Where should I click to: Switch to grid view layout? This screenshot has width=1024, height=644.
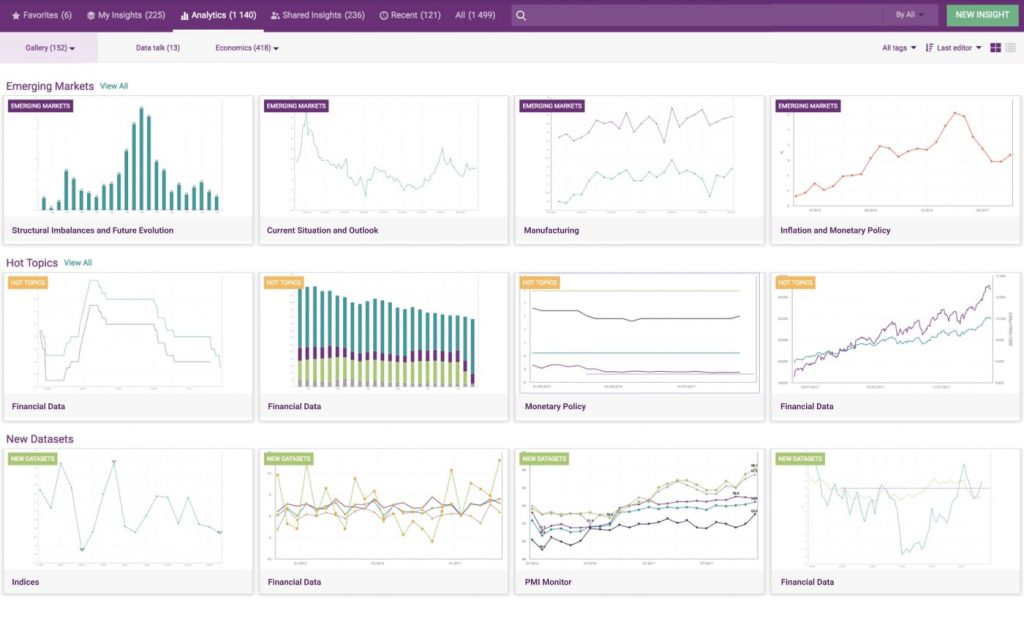pyautogui.click(x=995, y=48)
